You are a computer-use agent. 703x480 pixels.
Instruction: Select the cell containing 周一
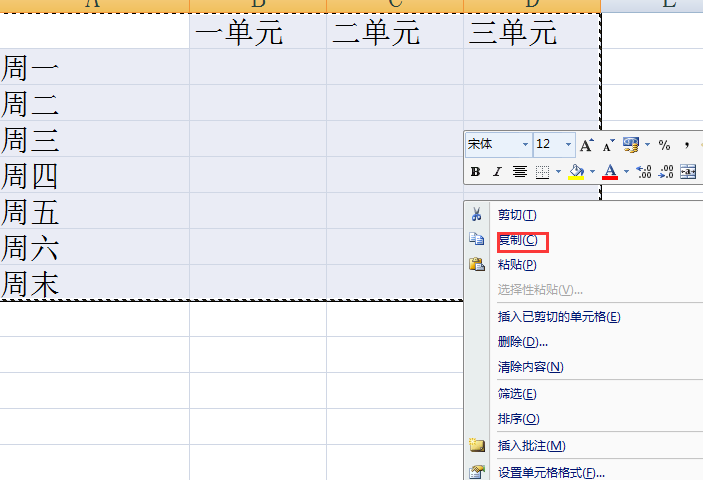95,67
